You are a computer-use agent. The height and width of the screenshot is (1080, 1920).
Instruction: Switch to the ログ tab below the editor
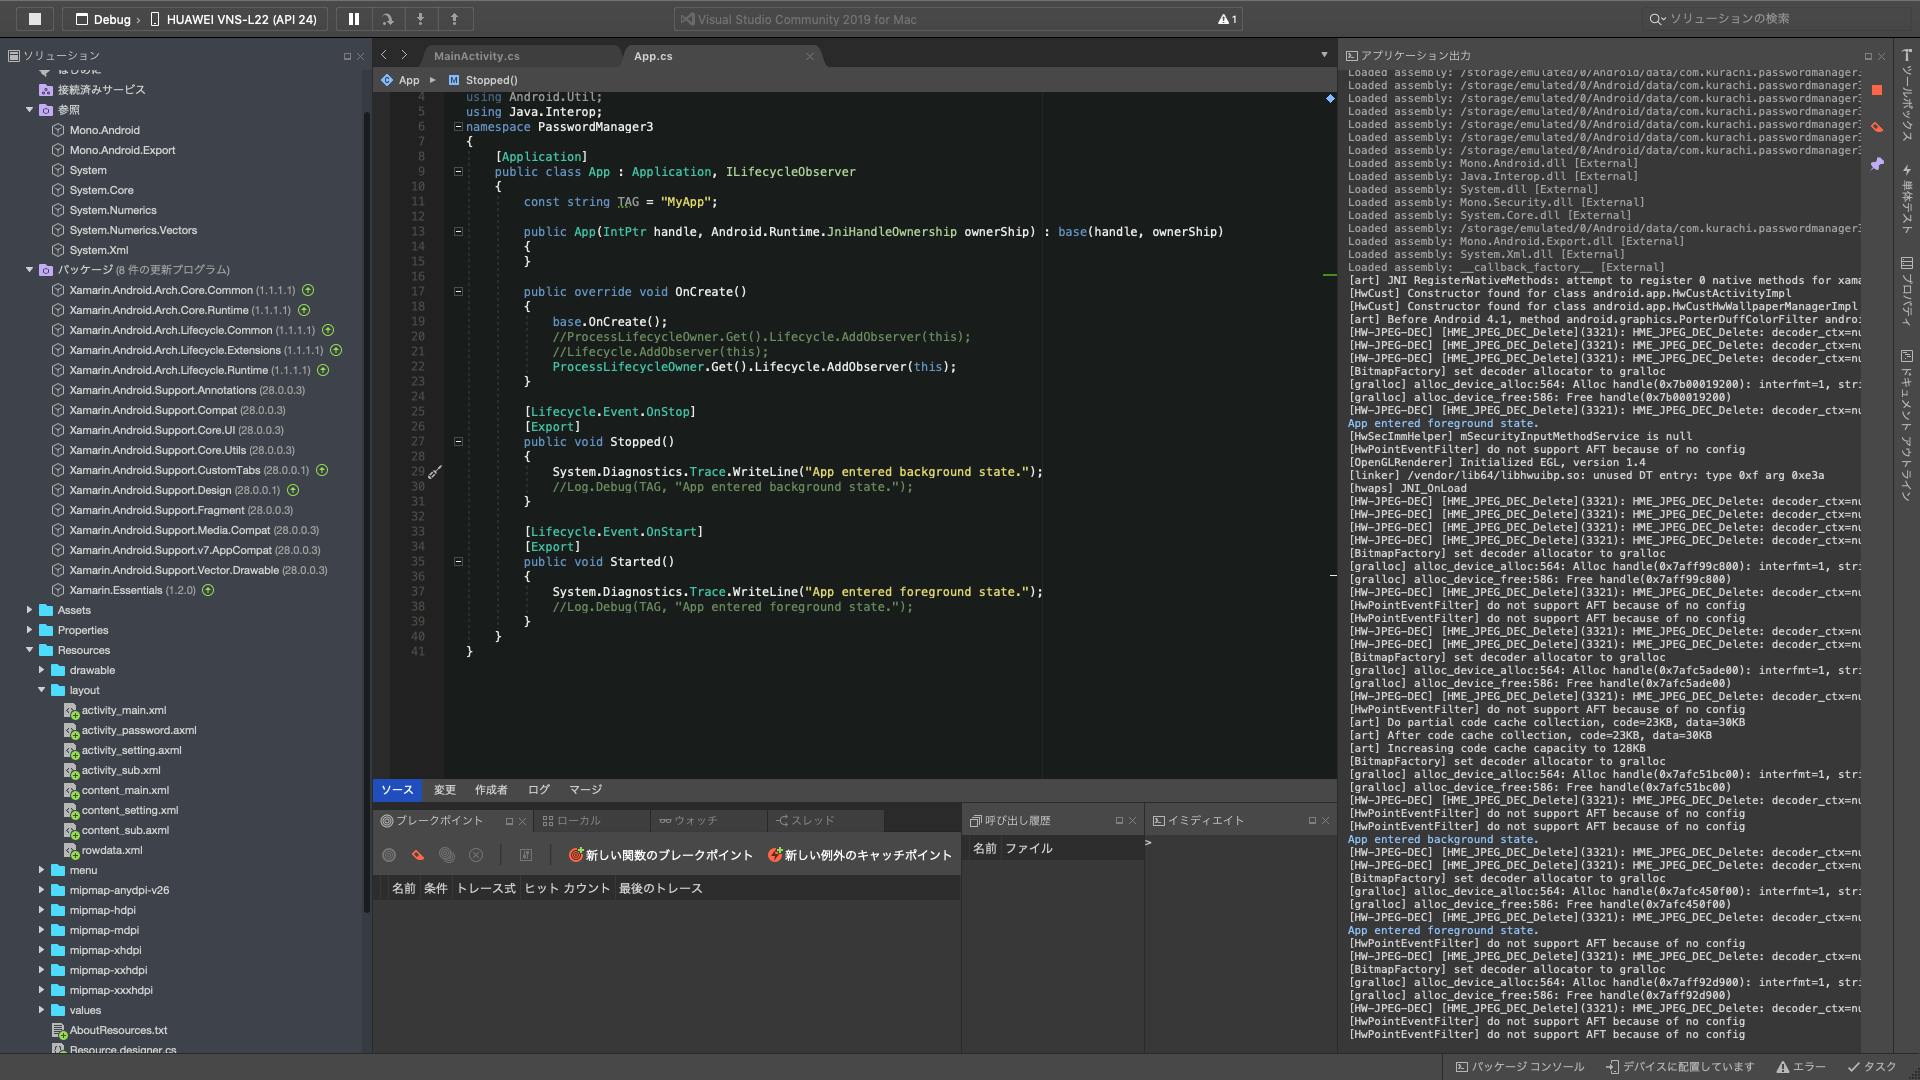tap(539, 790)
